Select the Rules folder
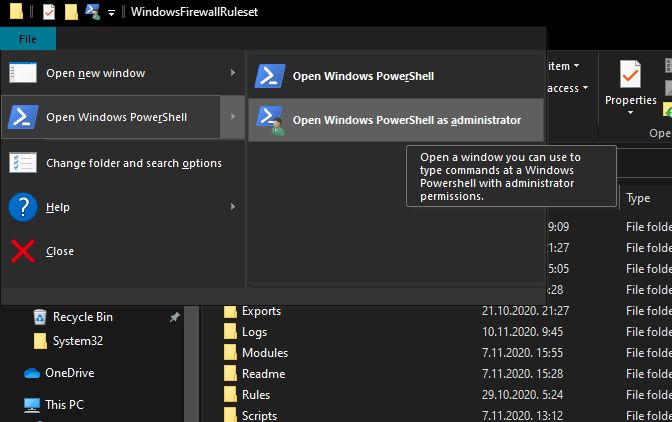The height and width of the screenshot is (422, 672). (256, 395)
